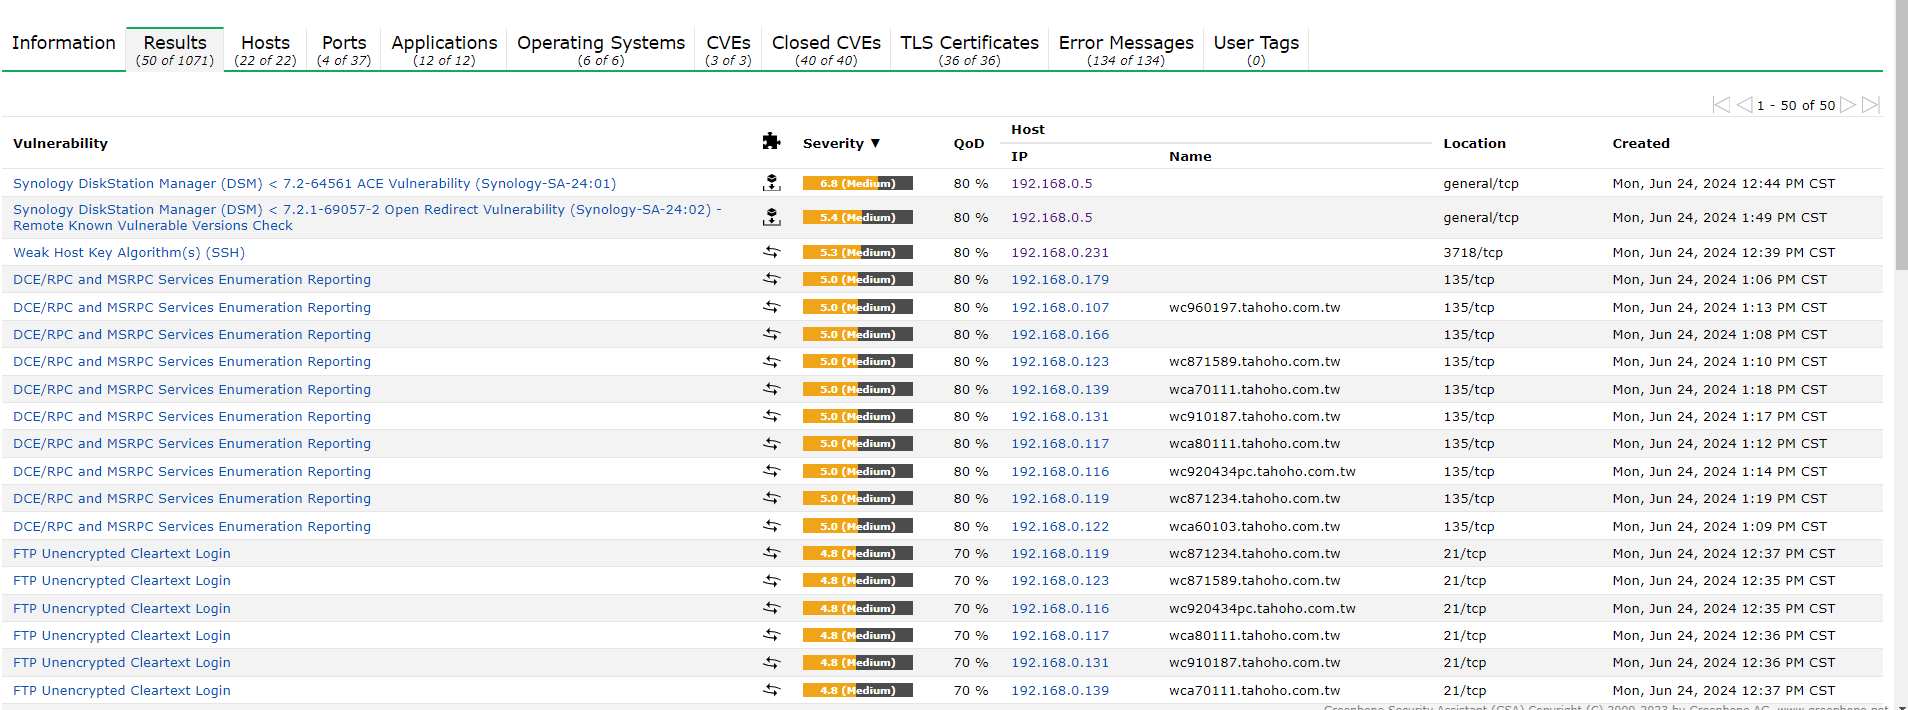The width and height of the screenshot is (1908, 710).
Task: Go to the first results page
Action: coord(1721,105)
